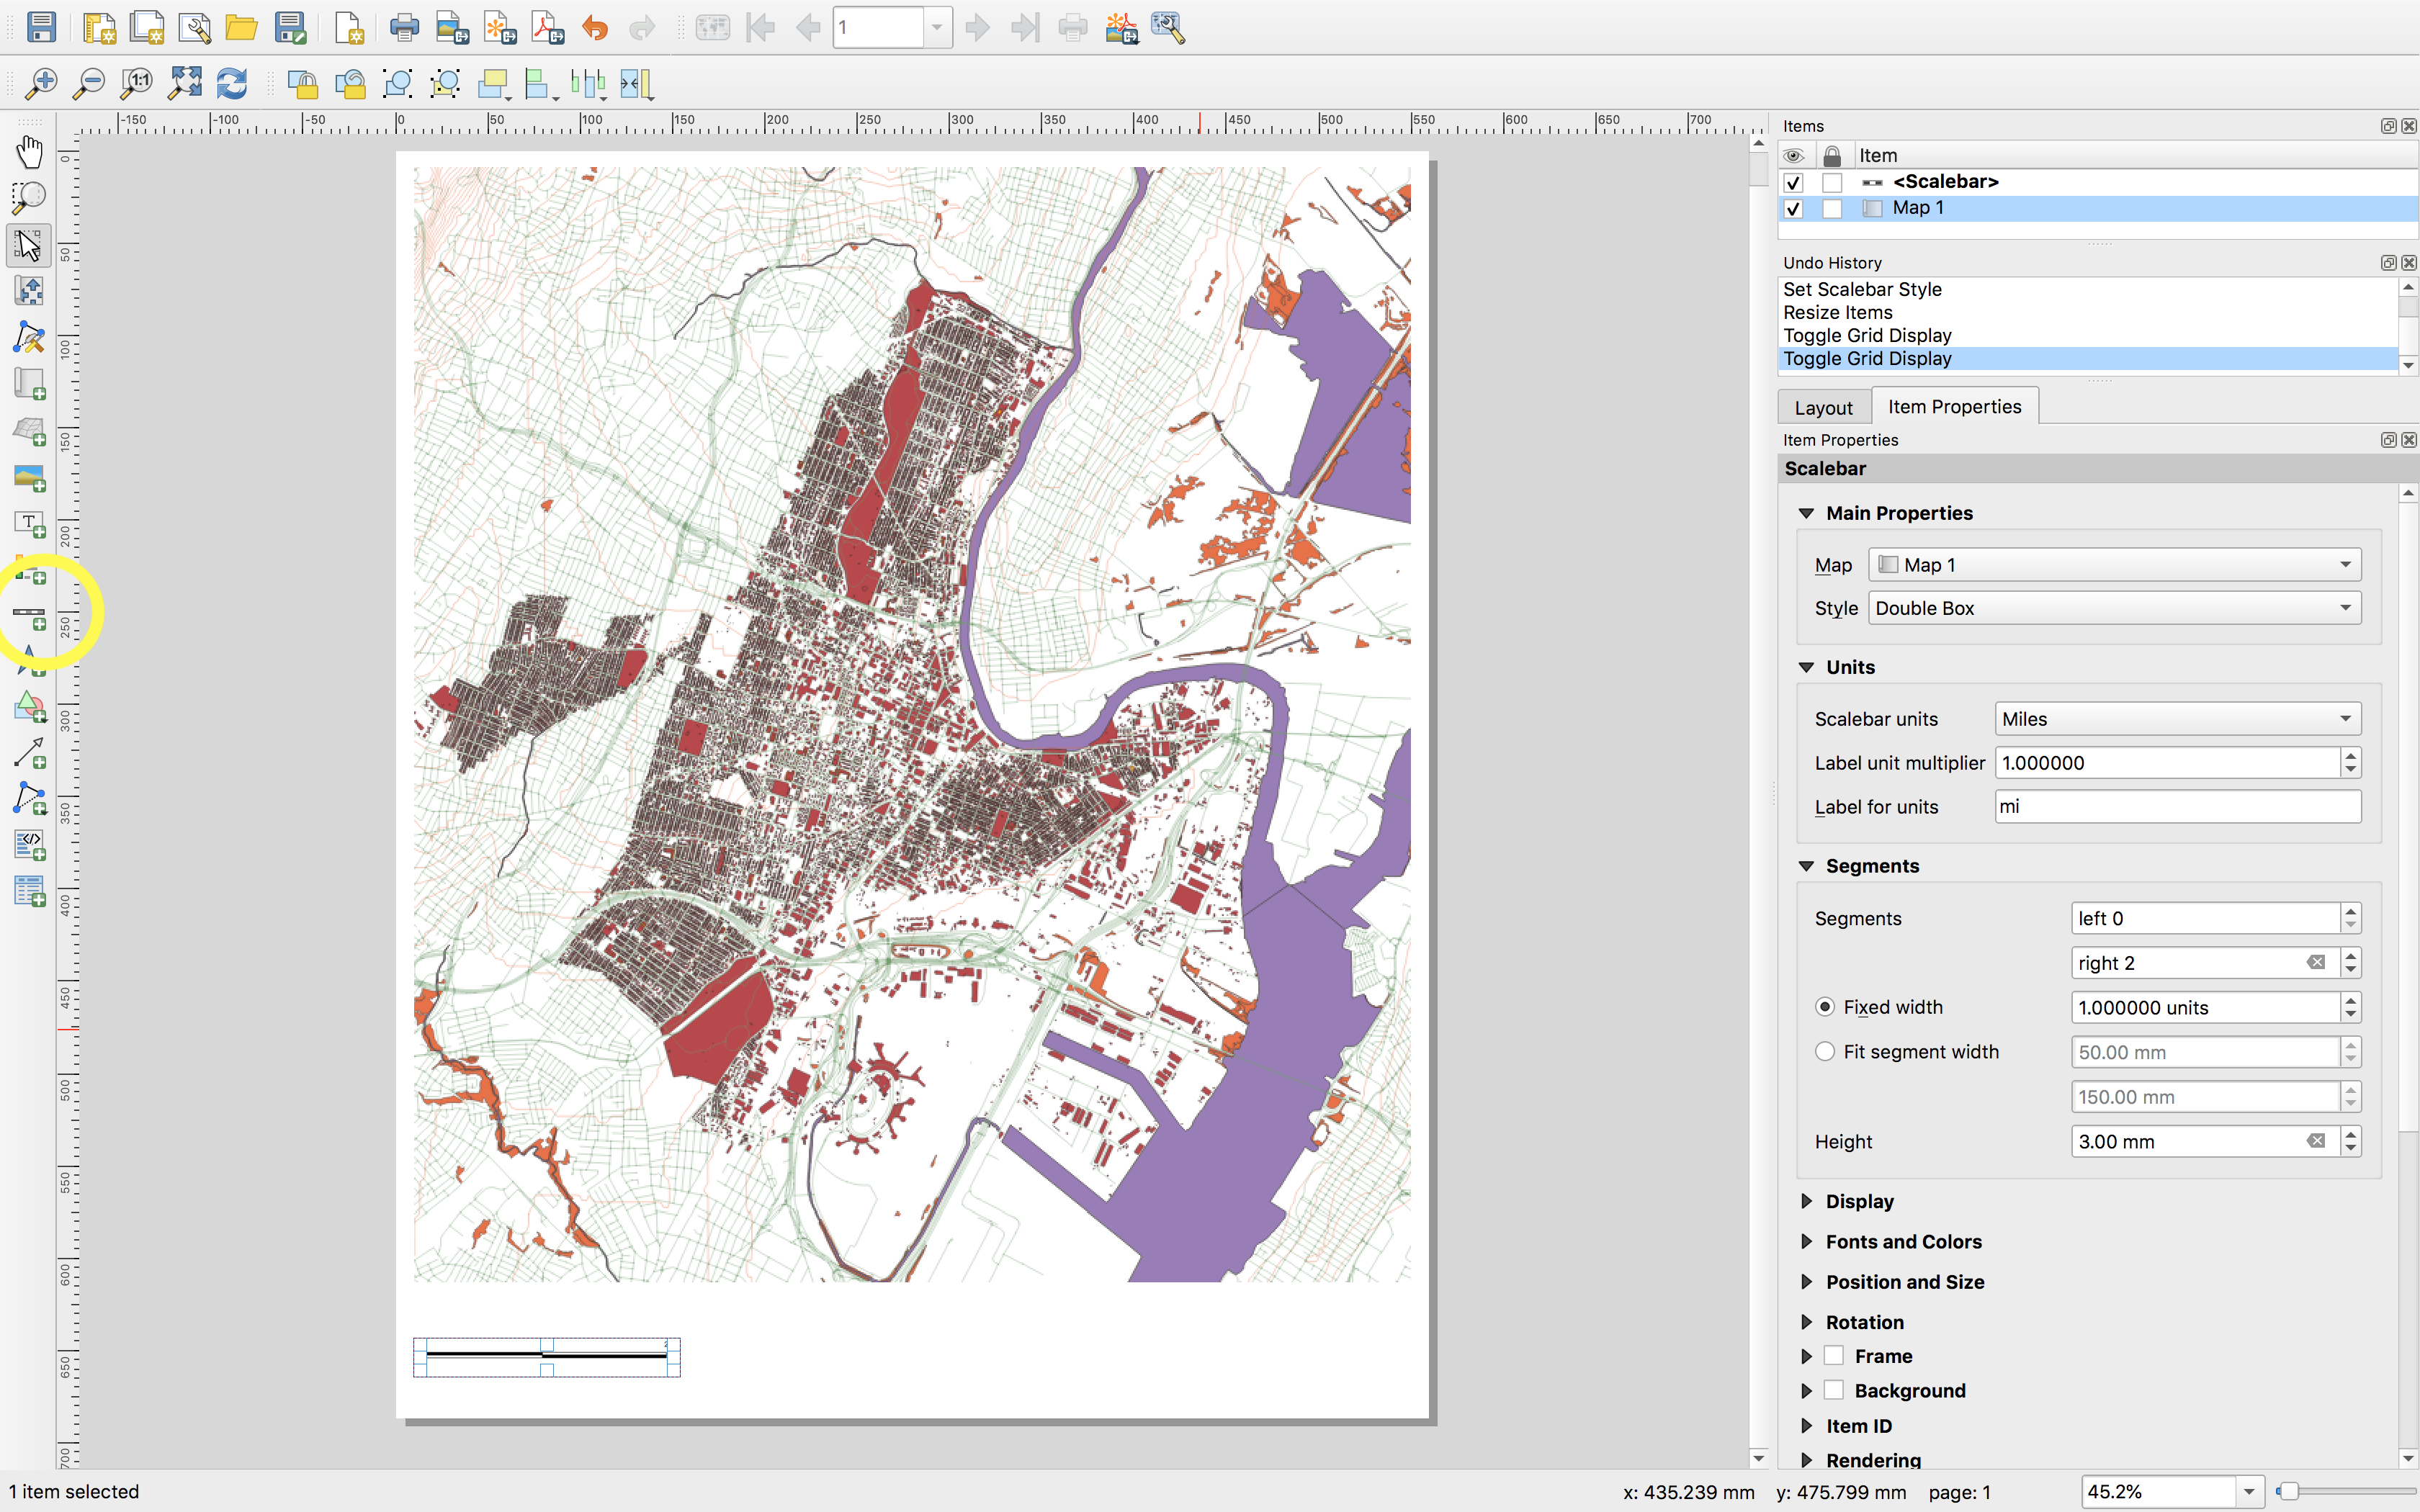Screen dimensions: 2420x1512
Task: Open the Item Properties tab
Action: pyautogui.click(x=1953, y=407)
